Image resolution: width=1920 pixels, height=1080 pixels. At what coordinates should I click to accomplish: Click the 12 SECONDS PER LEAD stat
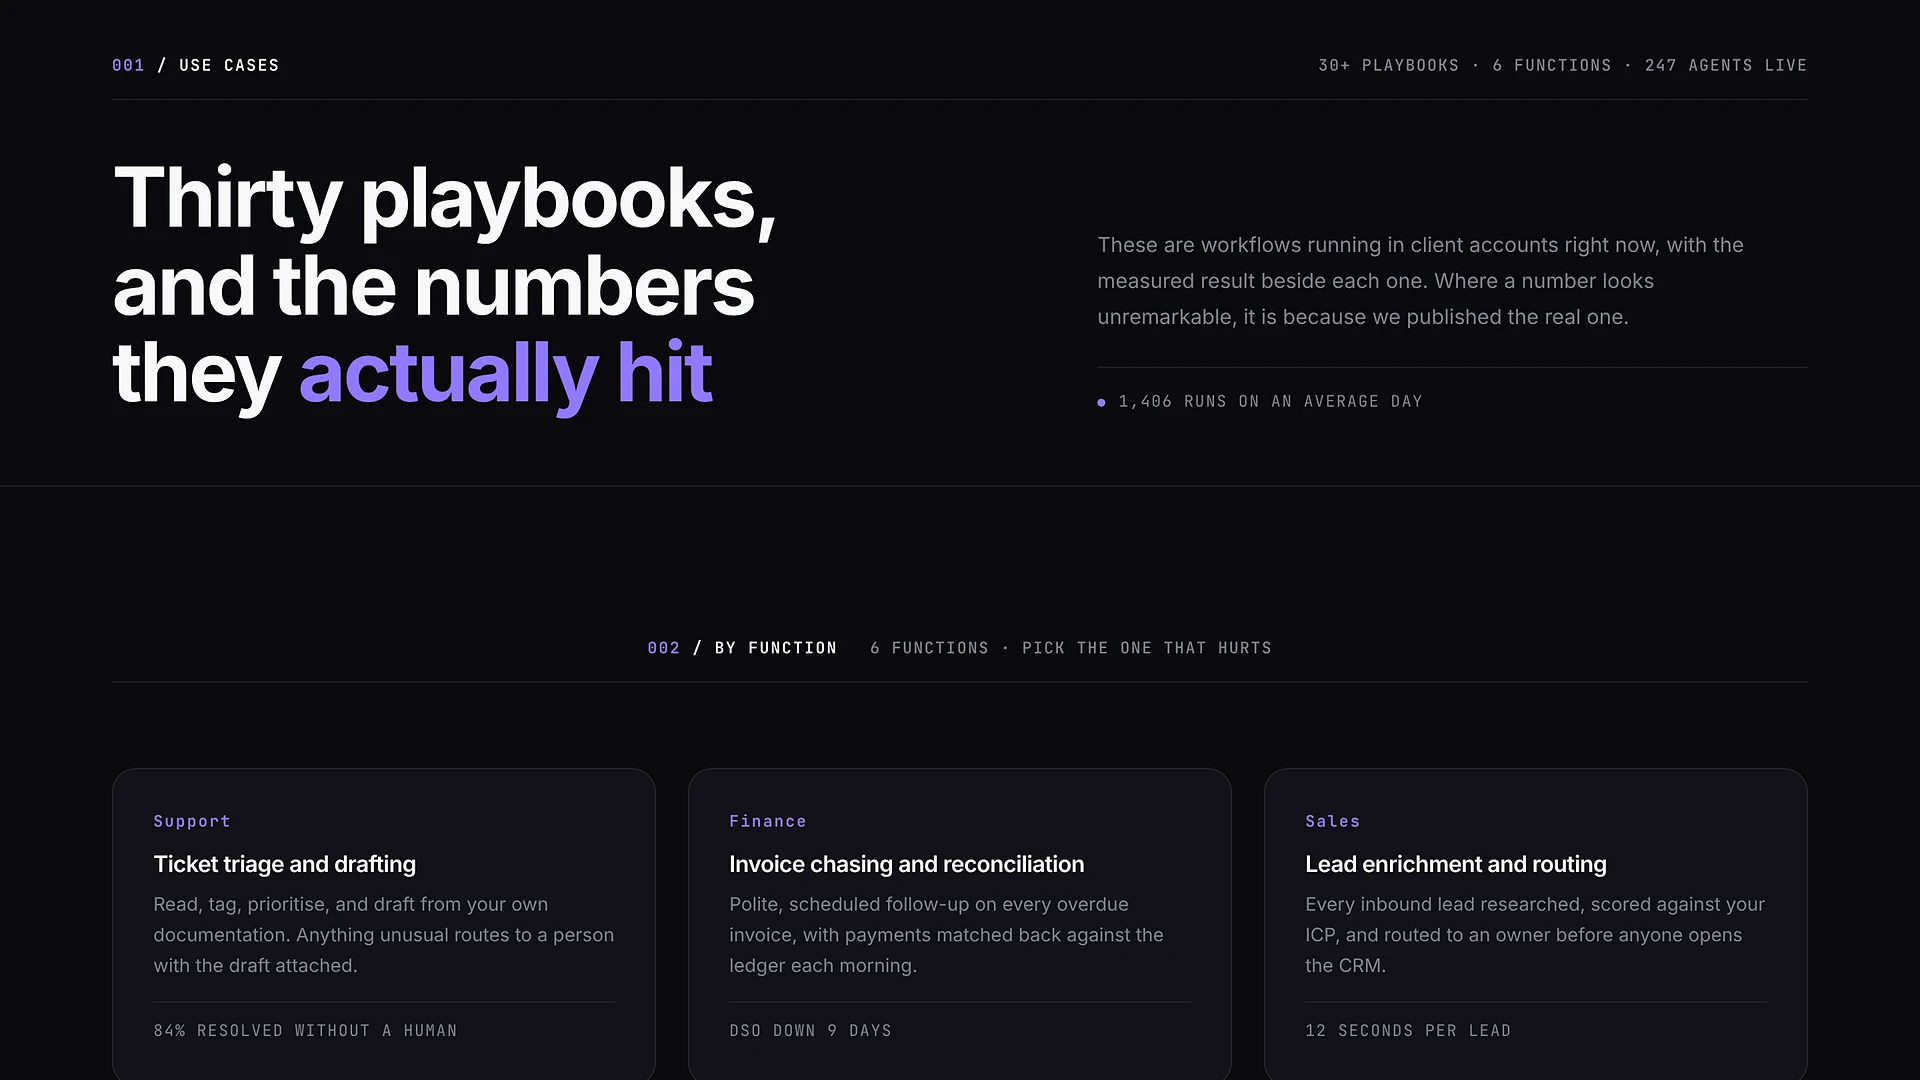click(x=1408, y=1030)
